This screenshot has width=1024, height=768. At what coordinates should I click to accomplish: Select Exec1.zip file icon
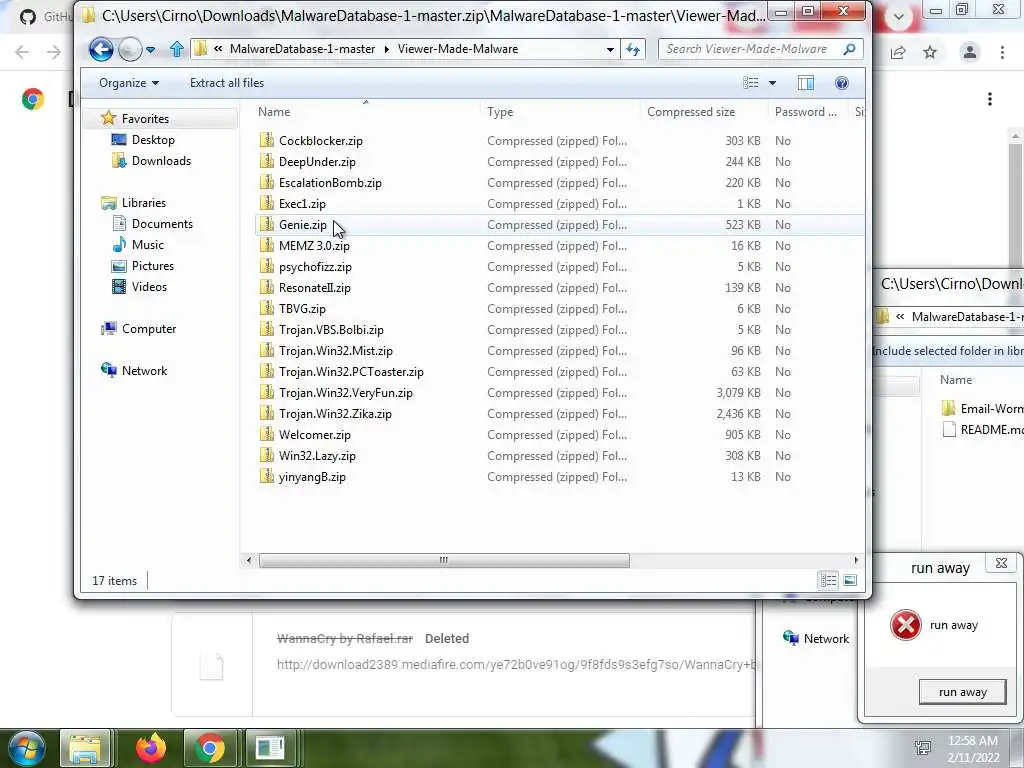pyautogui.click(x=266, y=204)
